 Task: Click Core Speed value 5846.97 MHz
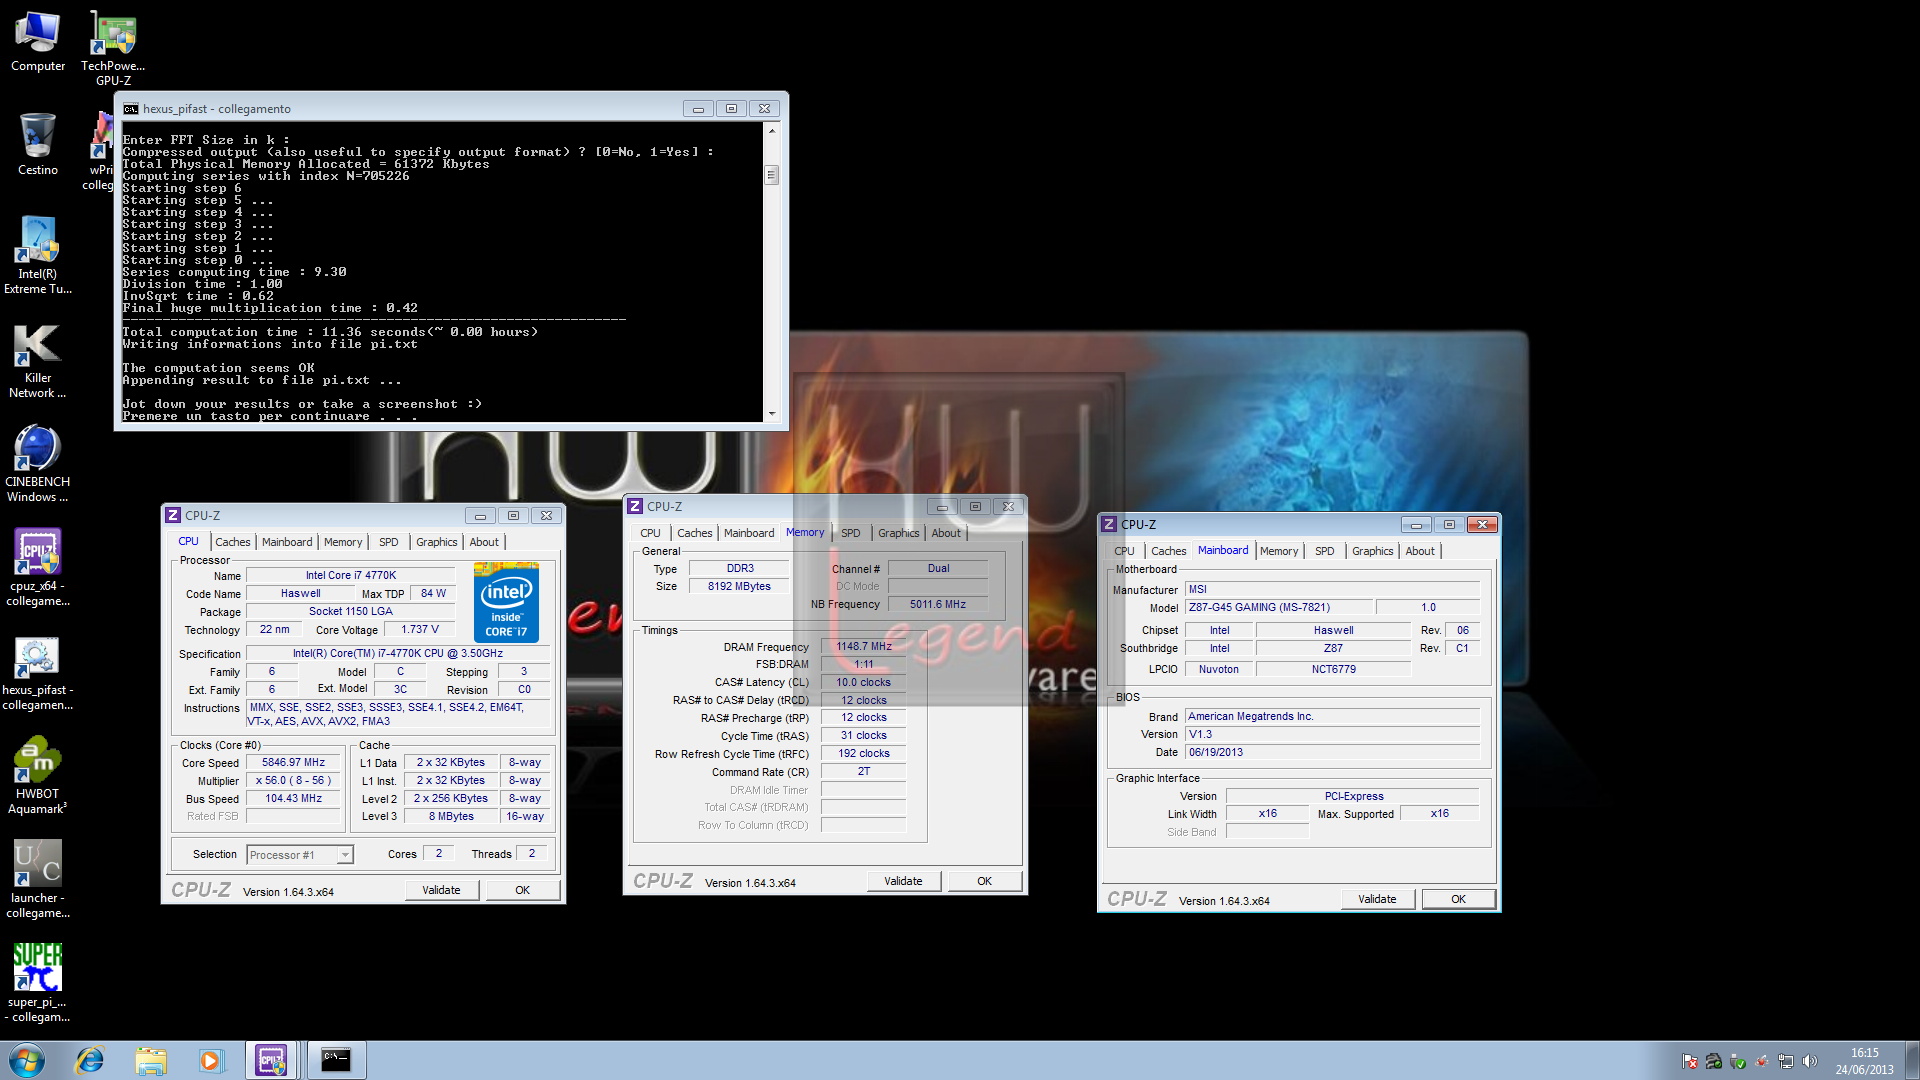pos(294,763)
